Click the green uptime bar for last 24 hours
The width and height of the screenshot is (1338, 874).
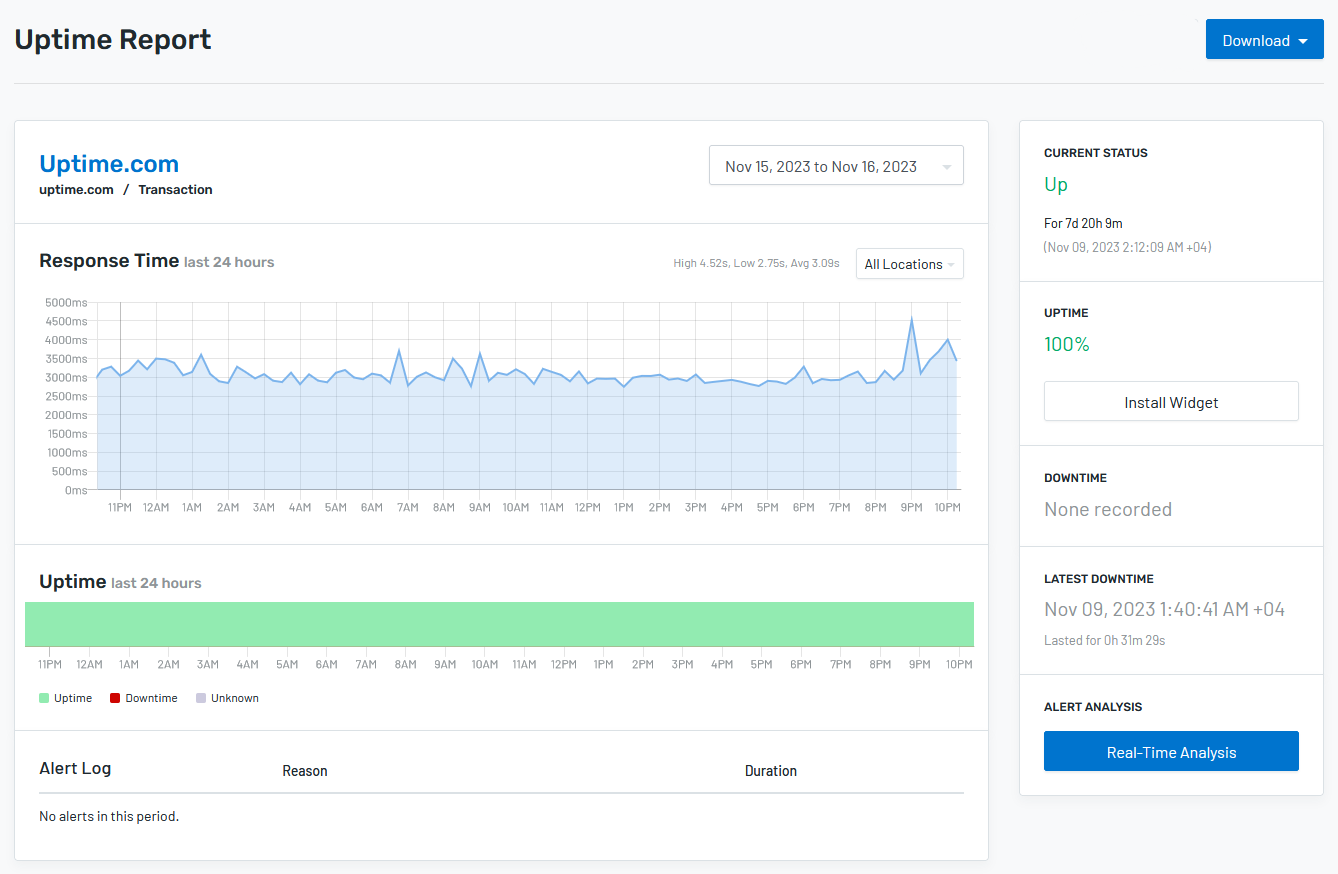click(x=499, y=623)
